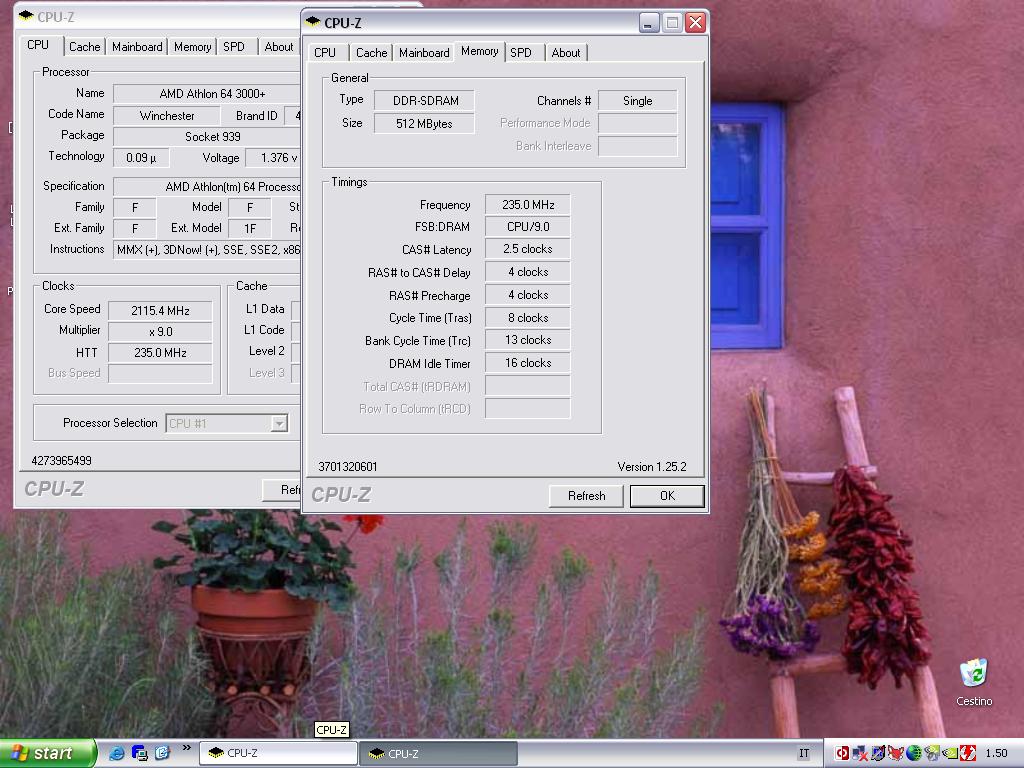Click the FSB:DRAM value CPU/9.0
Screen dimensions: 1024x768
click(528, 227)
